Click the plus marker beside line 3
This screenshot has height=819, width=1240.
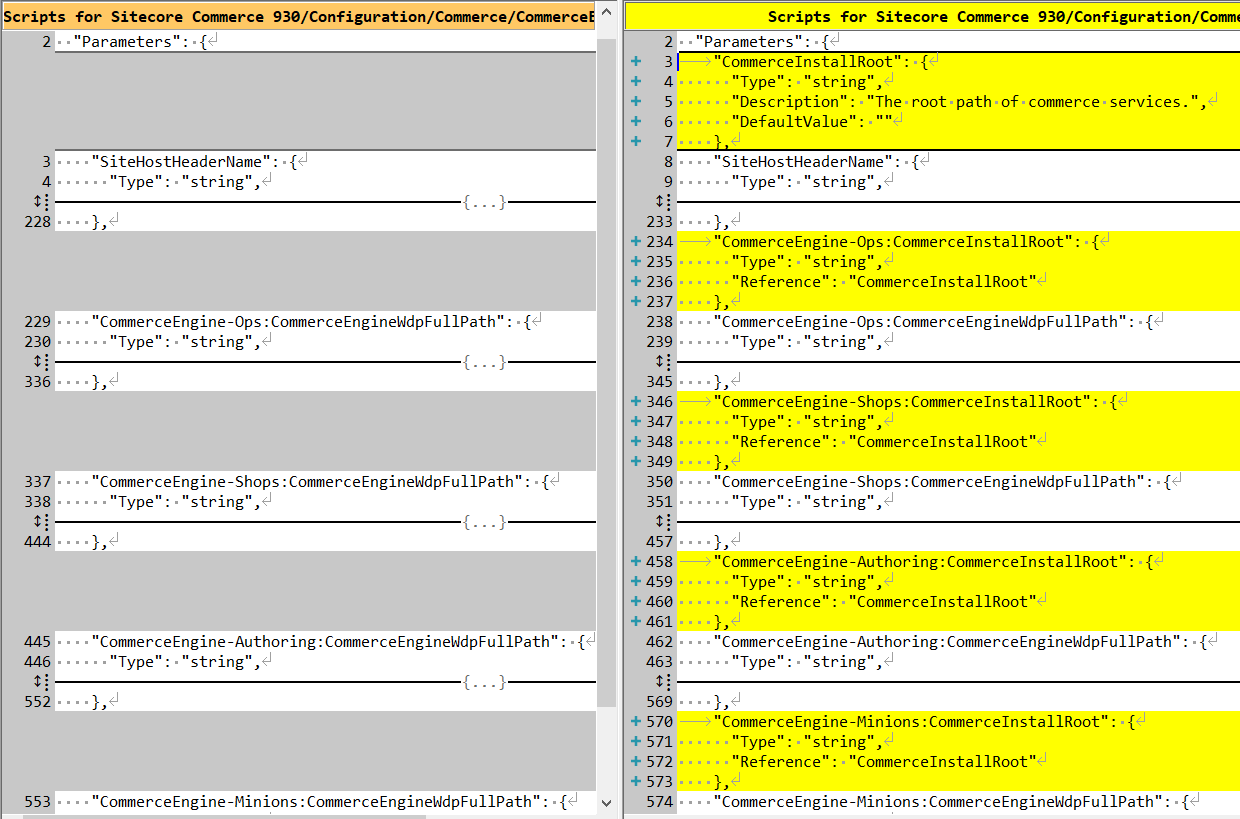point(636,62)
